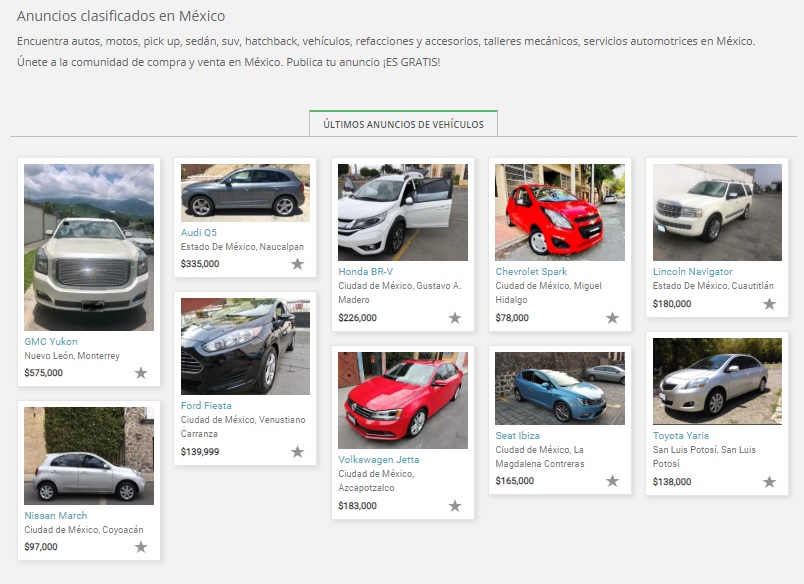The image size is (804, 584).
Task: Star the Nissan March listing
Action: pos(141,547)
